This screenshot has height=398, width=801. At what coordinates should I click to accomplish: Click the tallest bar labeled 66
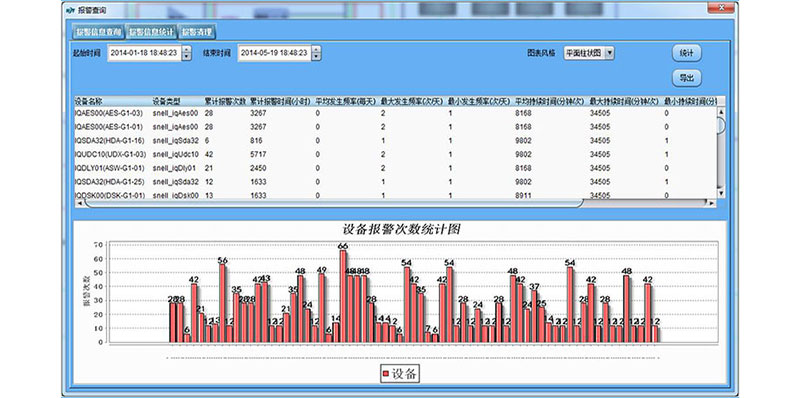(343, 296)
